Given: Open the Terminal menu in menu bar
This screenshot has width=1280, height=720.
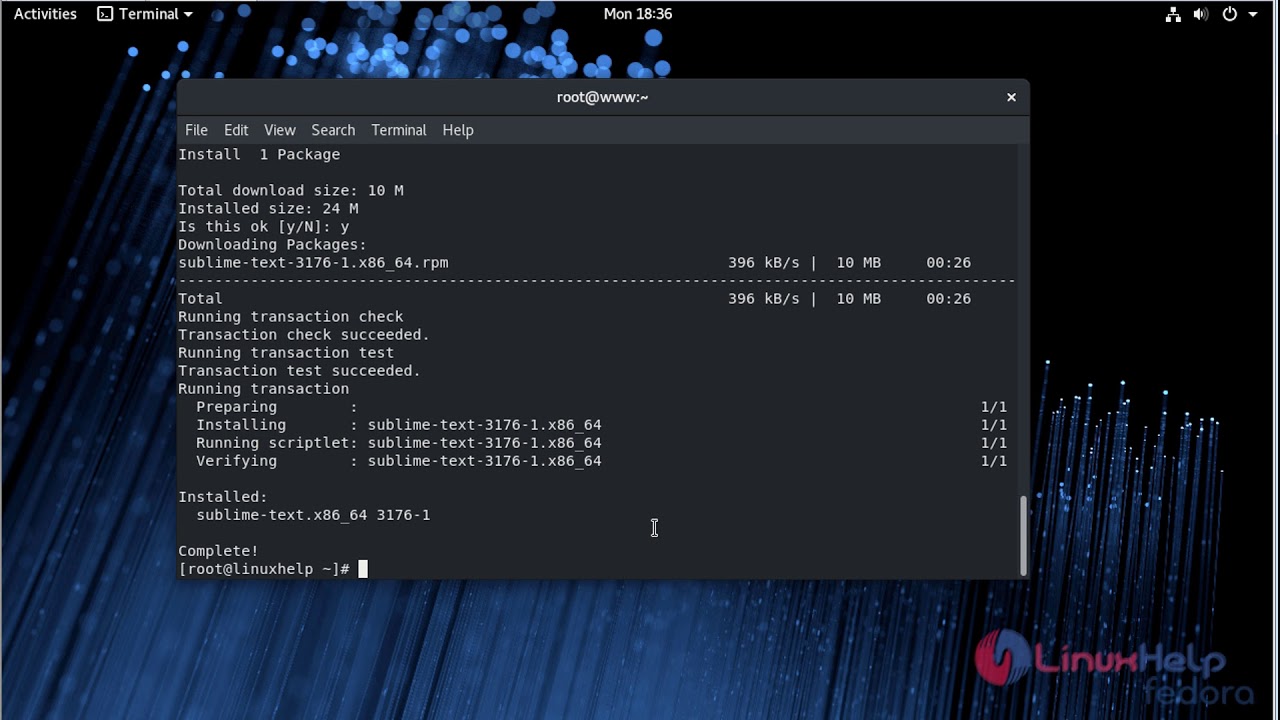Looking at the screenshot, I should click(x=399, y=130).
